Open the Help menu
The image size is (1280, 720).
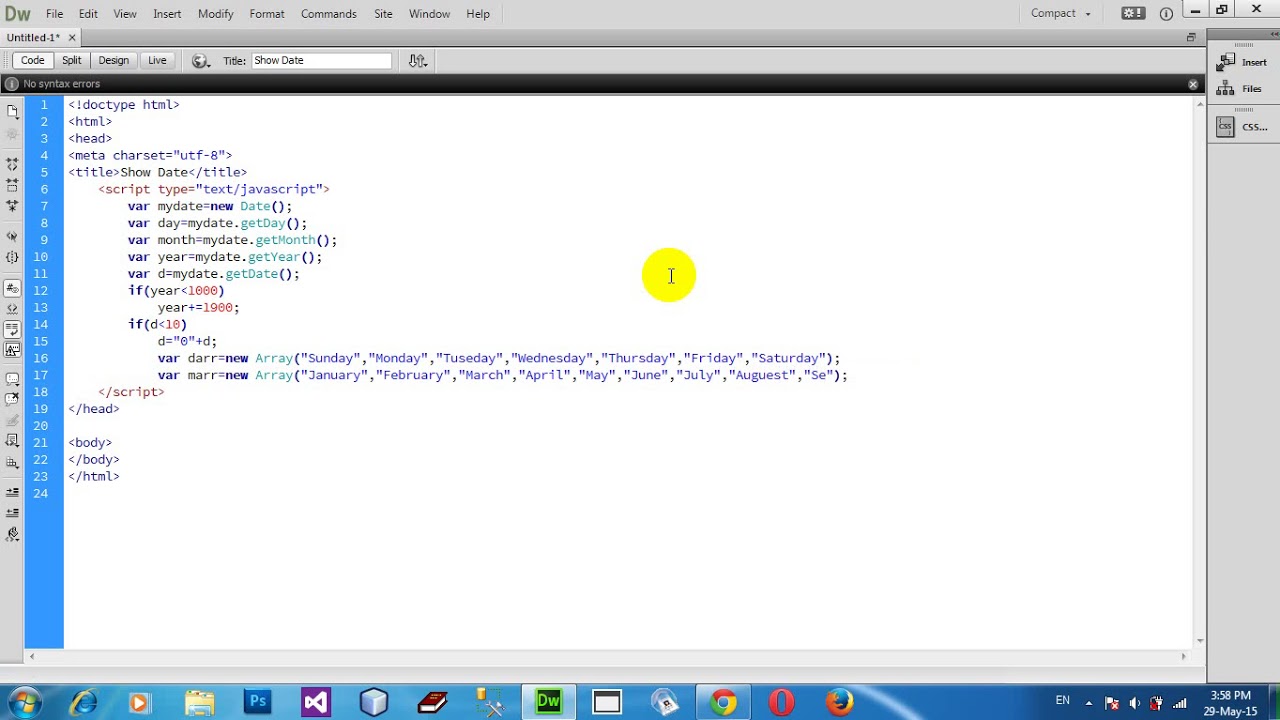478,14
